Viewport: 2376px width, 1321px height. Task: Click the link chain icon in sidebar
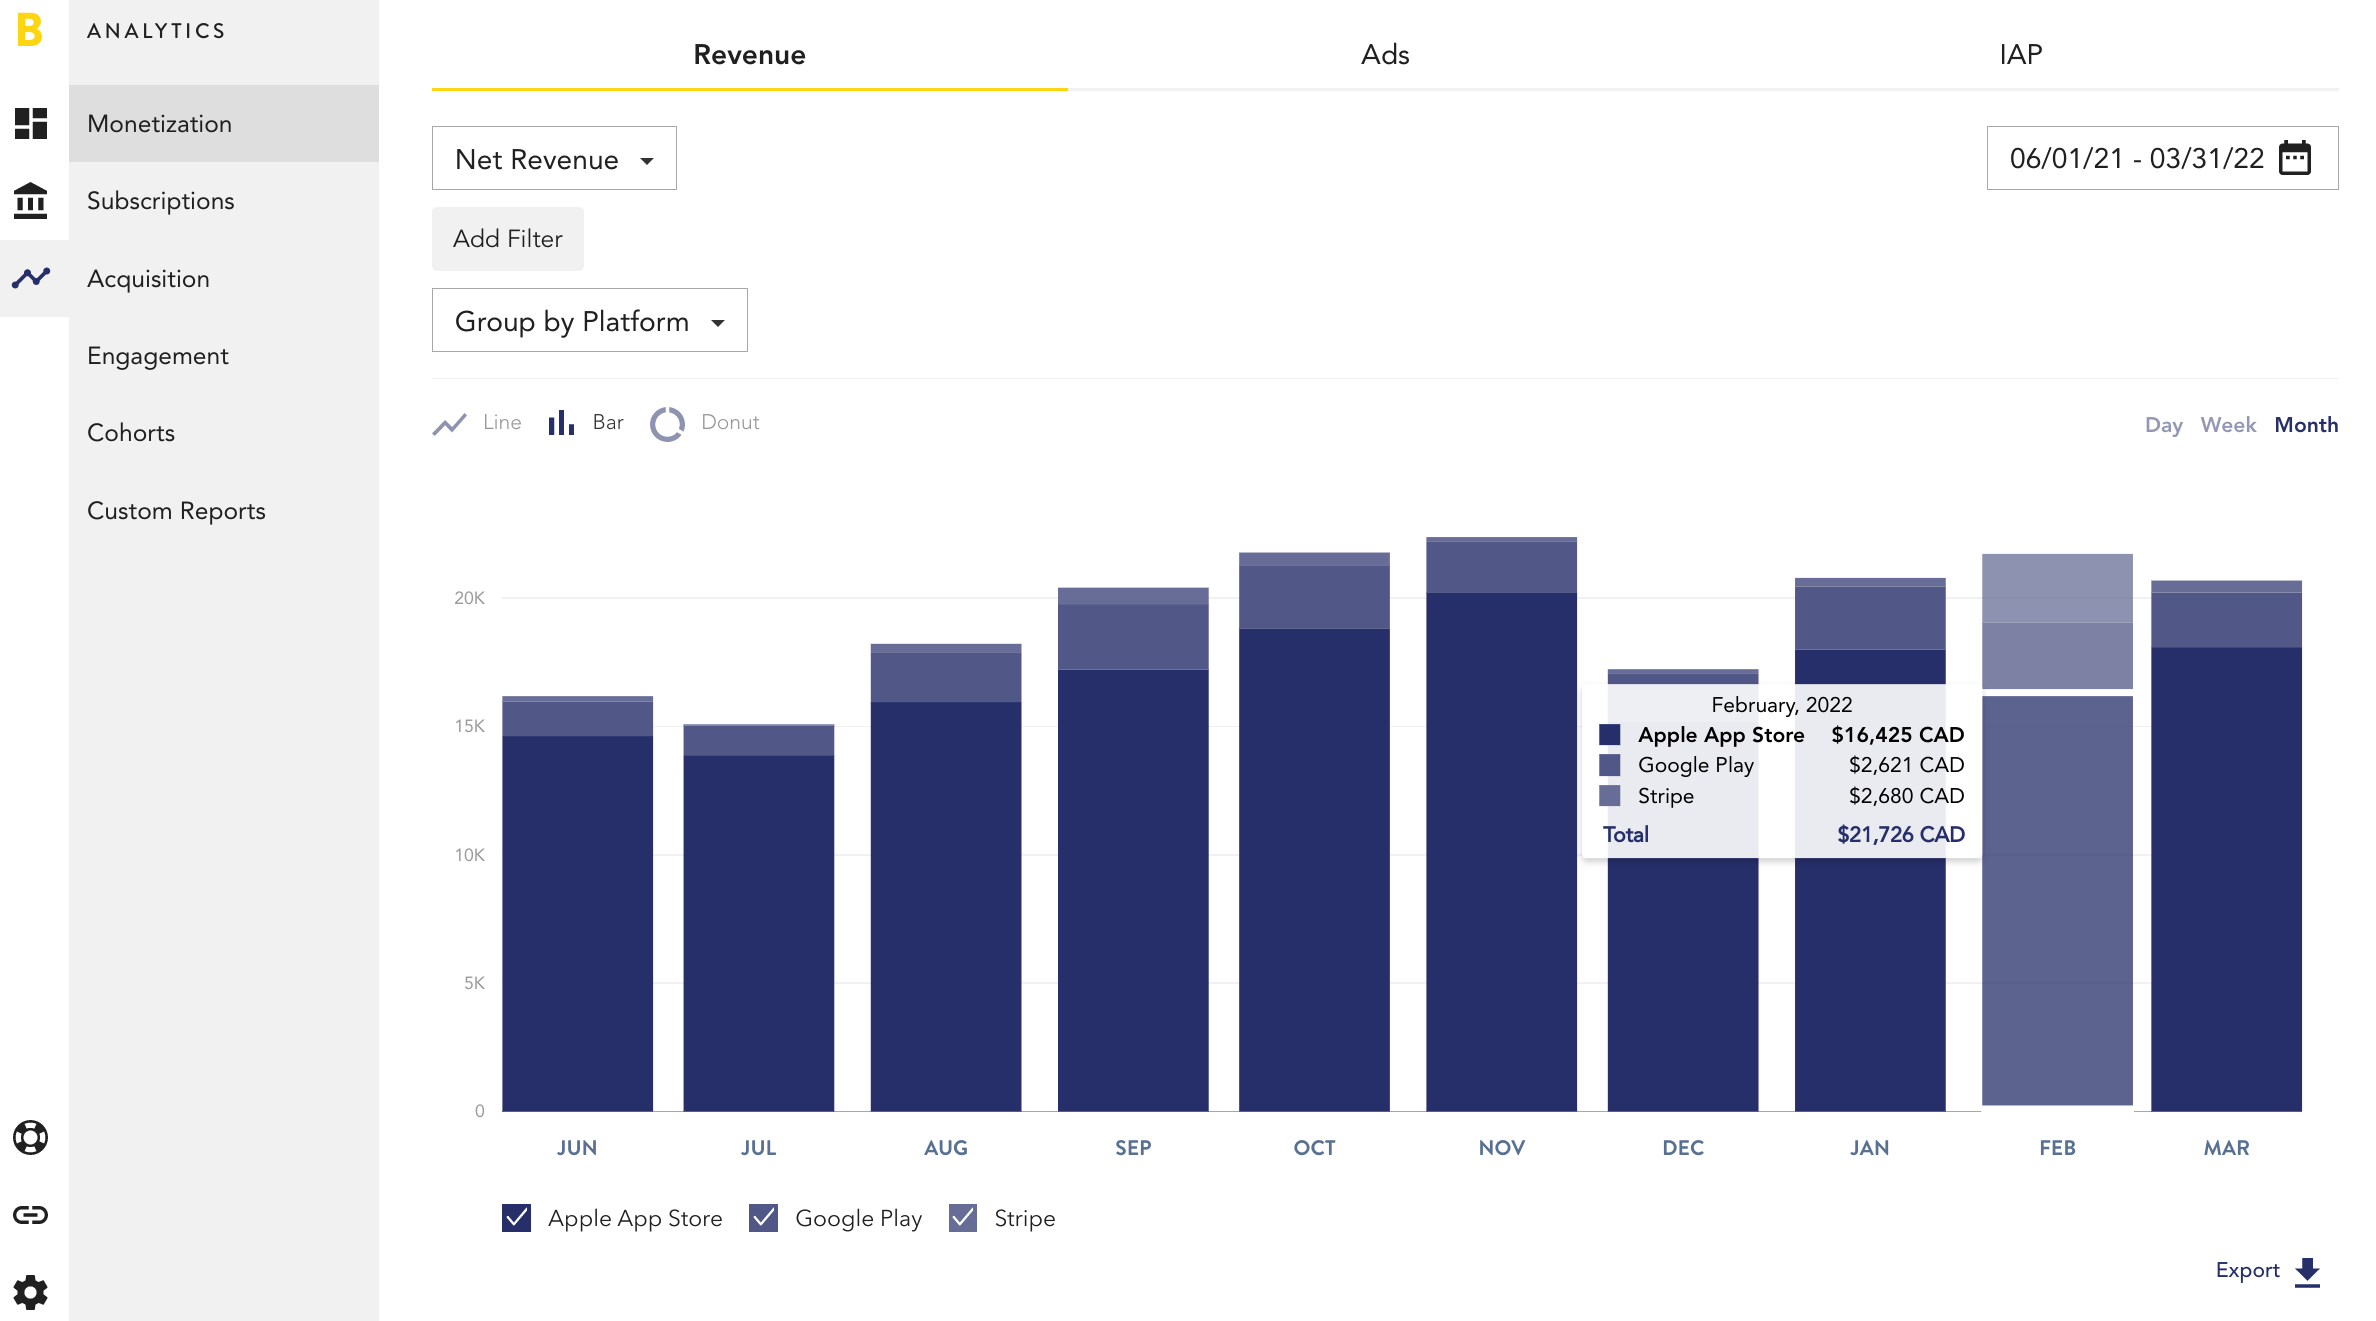[x=31, y=1215]
